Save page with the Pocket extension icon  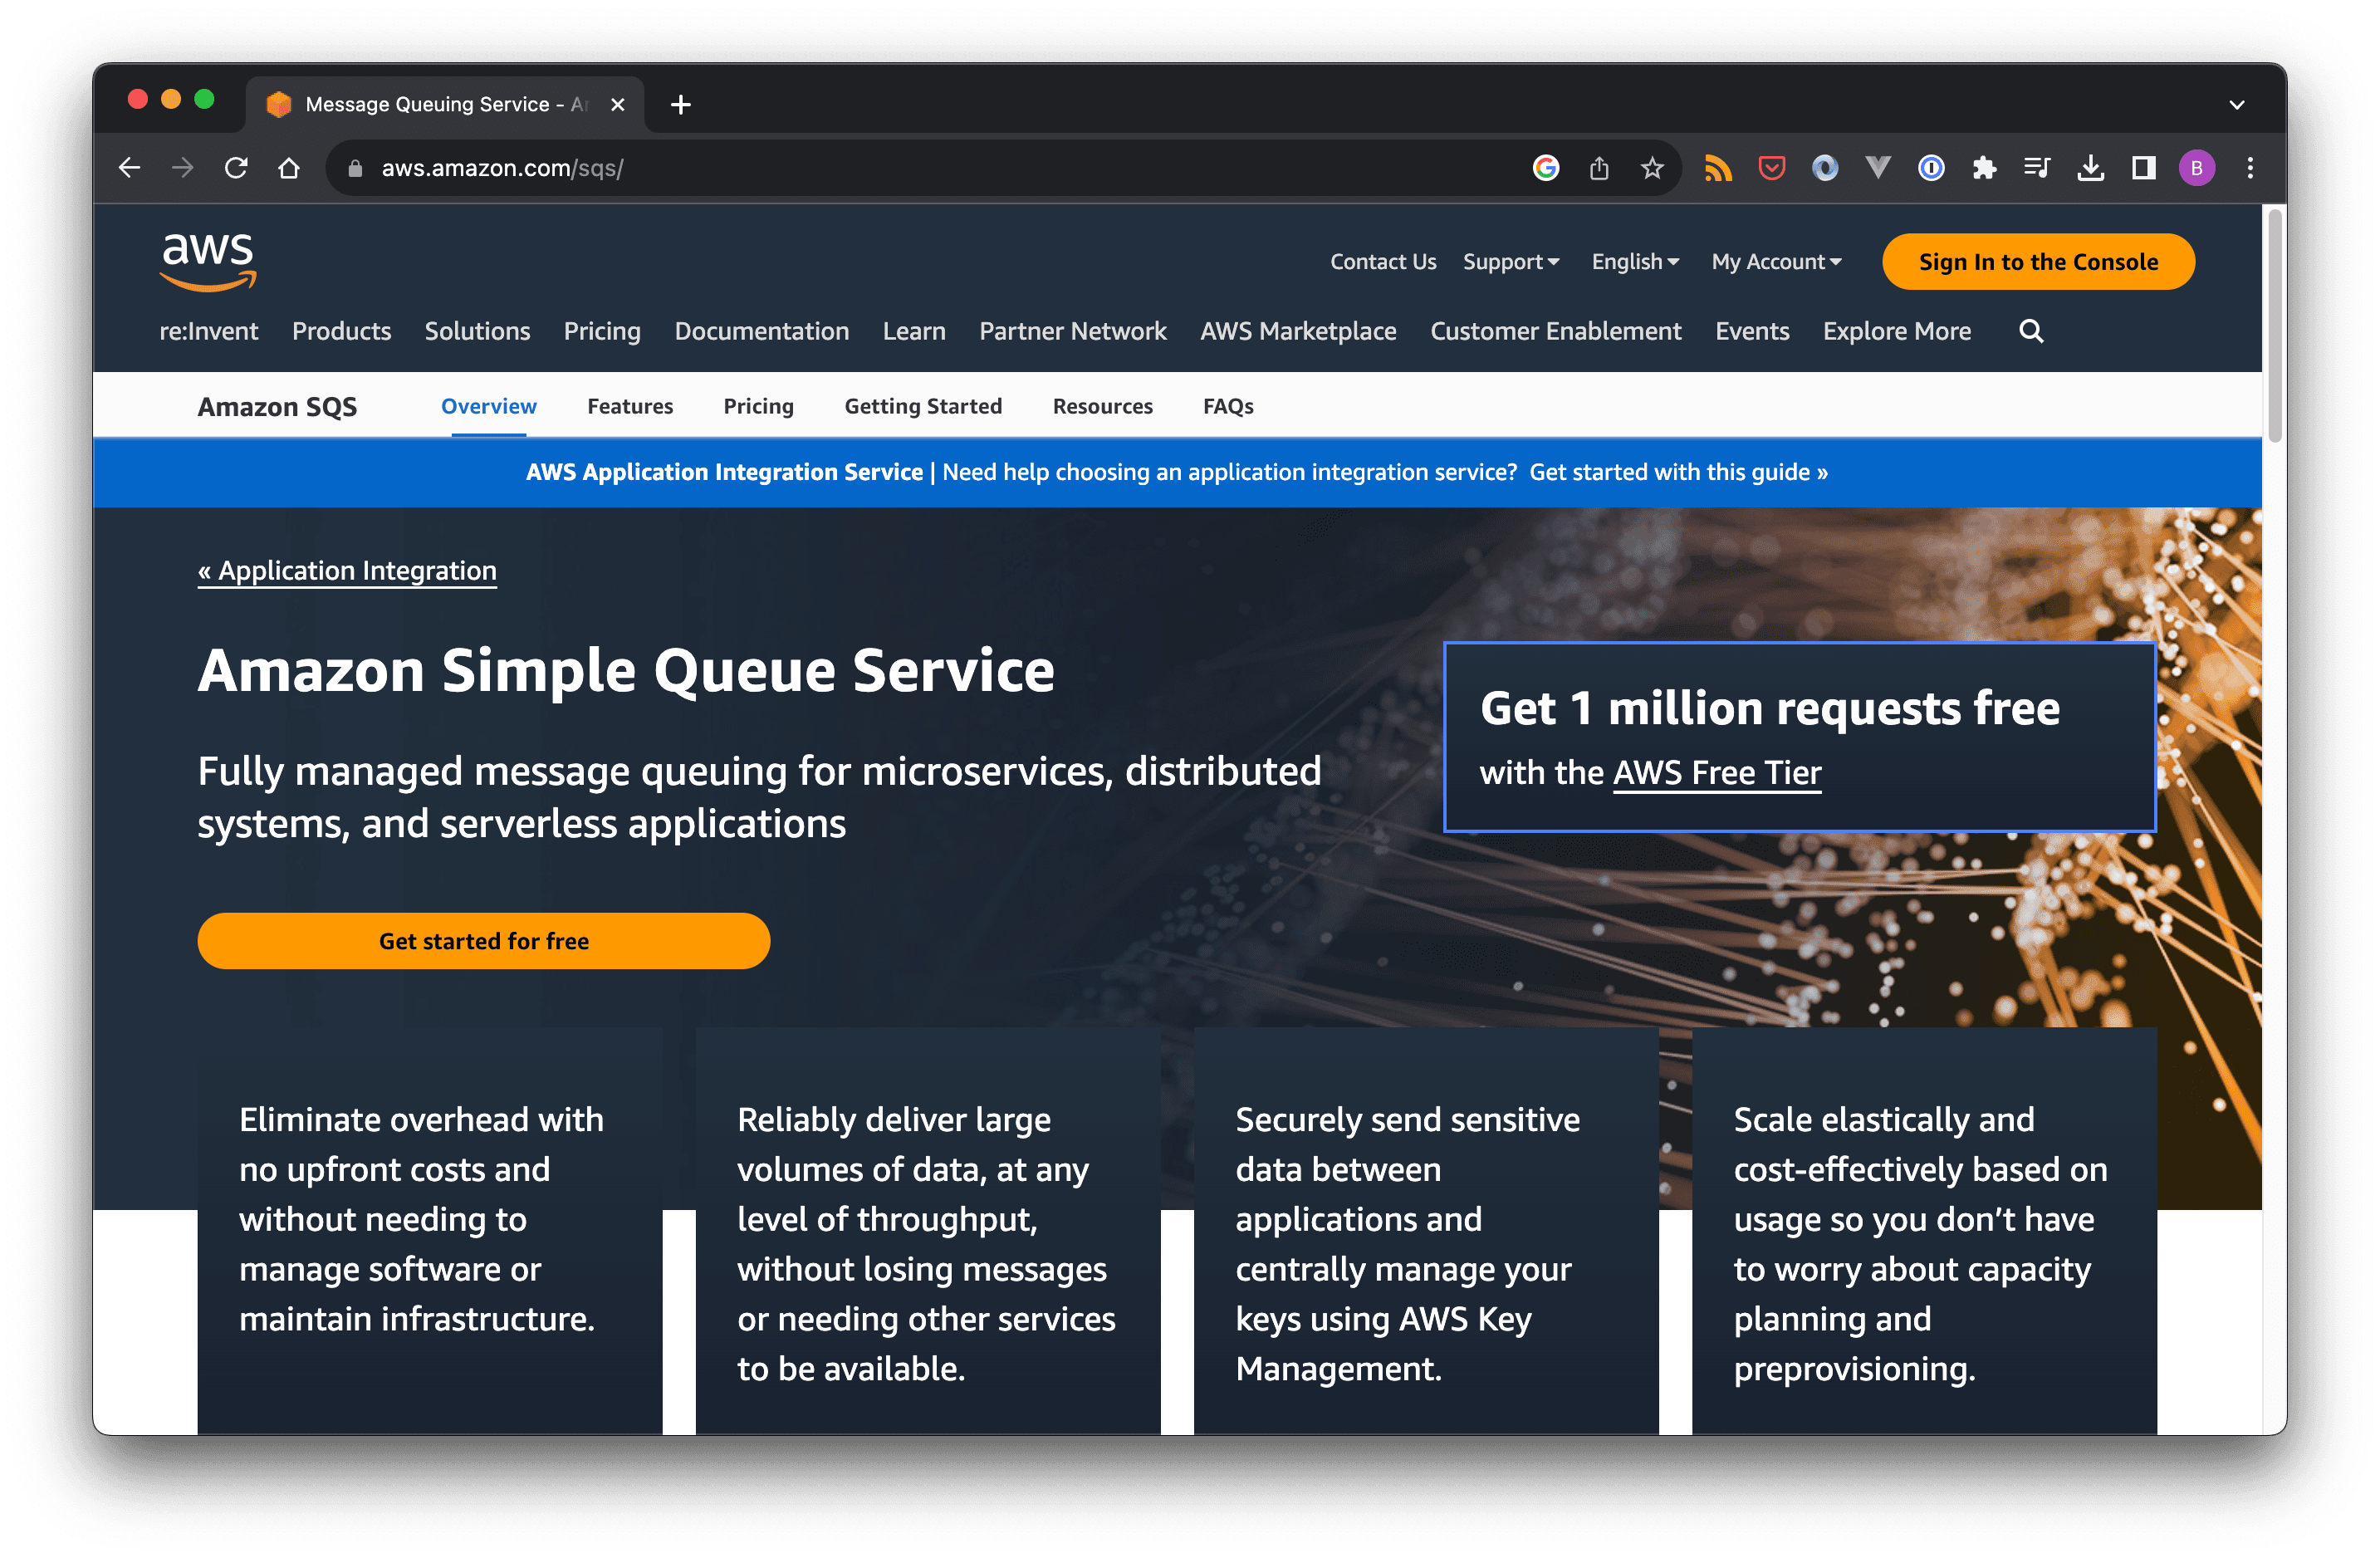1771,168
